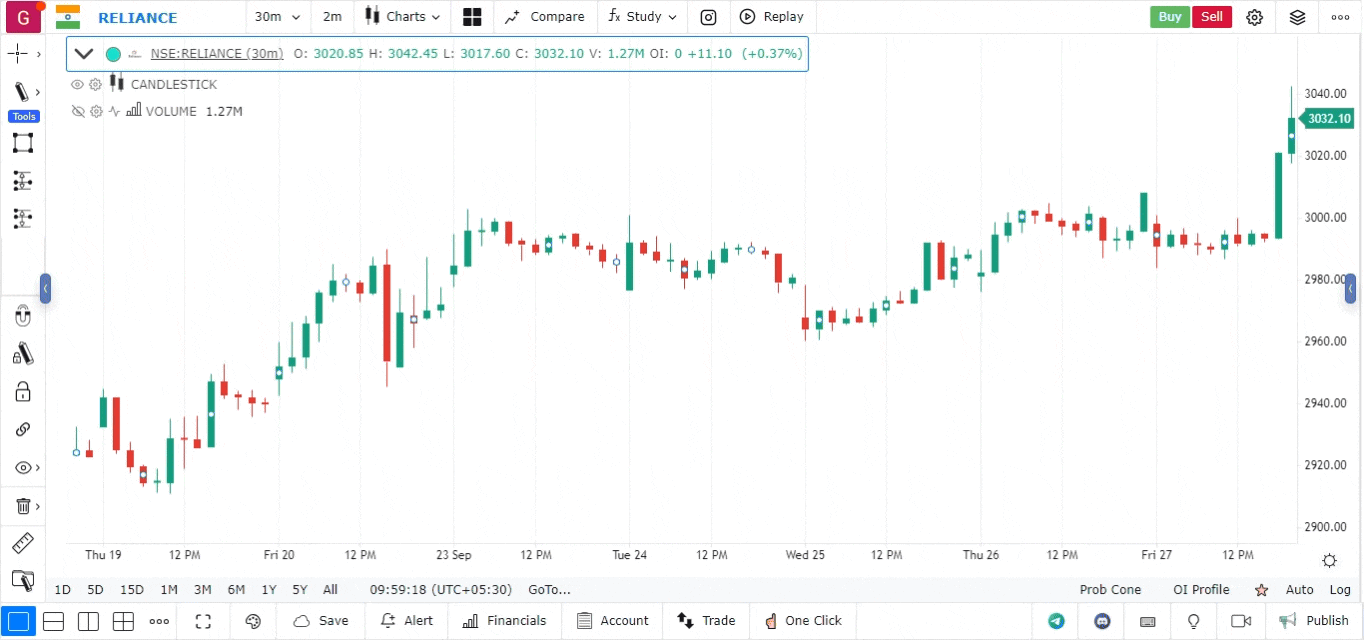Select the crosshair cursor tool

(x=18, y=54)
